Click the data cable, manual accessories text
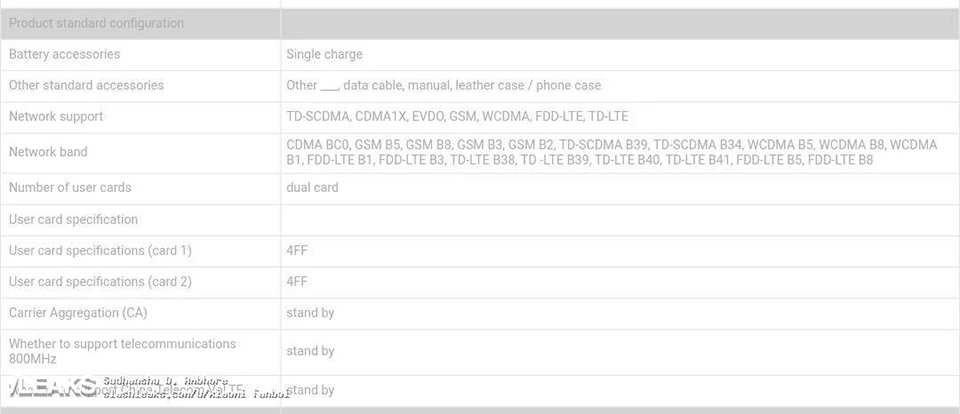 point(396,85)
